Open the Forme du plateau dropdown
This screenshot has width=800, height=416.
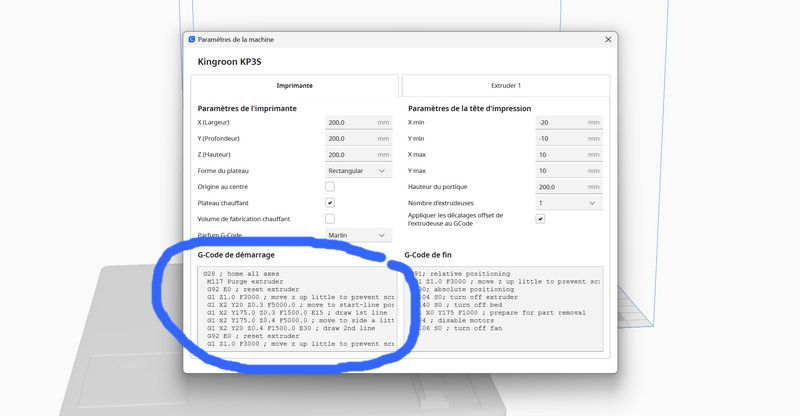[x=358, y=171]
